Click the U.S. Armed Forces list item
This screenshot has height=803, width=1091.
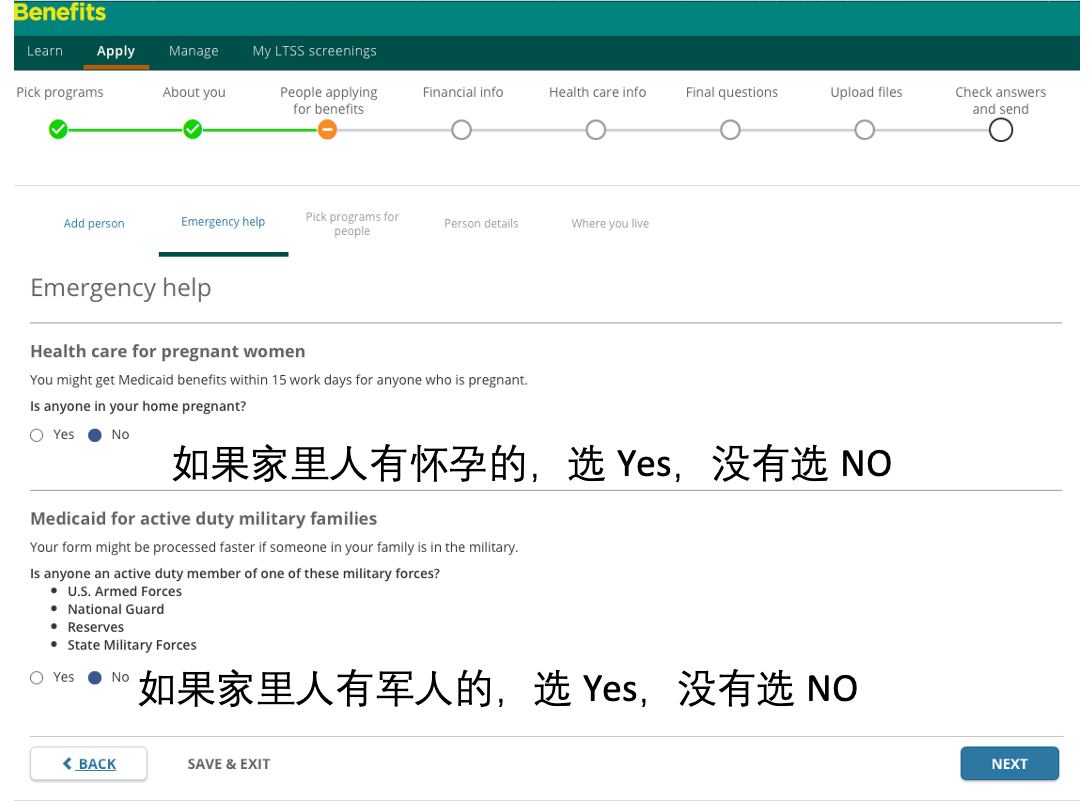click(125, 591)
